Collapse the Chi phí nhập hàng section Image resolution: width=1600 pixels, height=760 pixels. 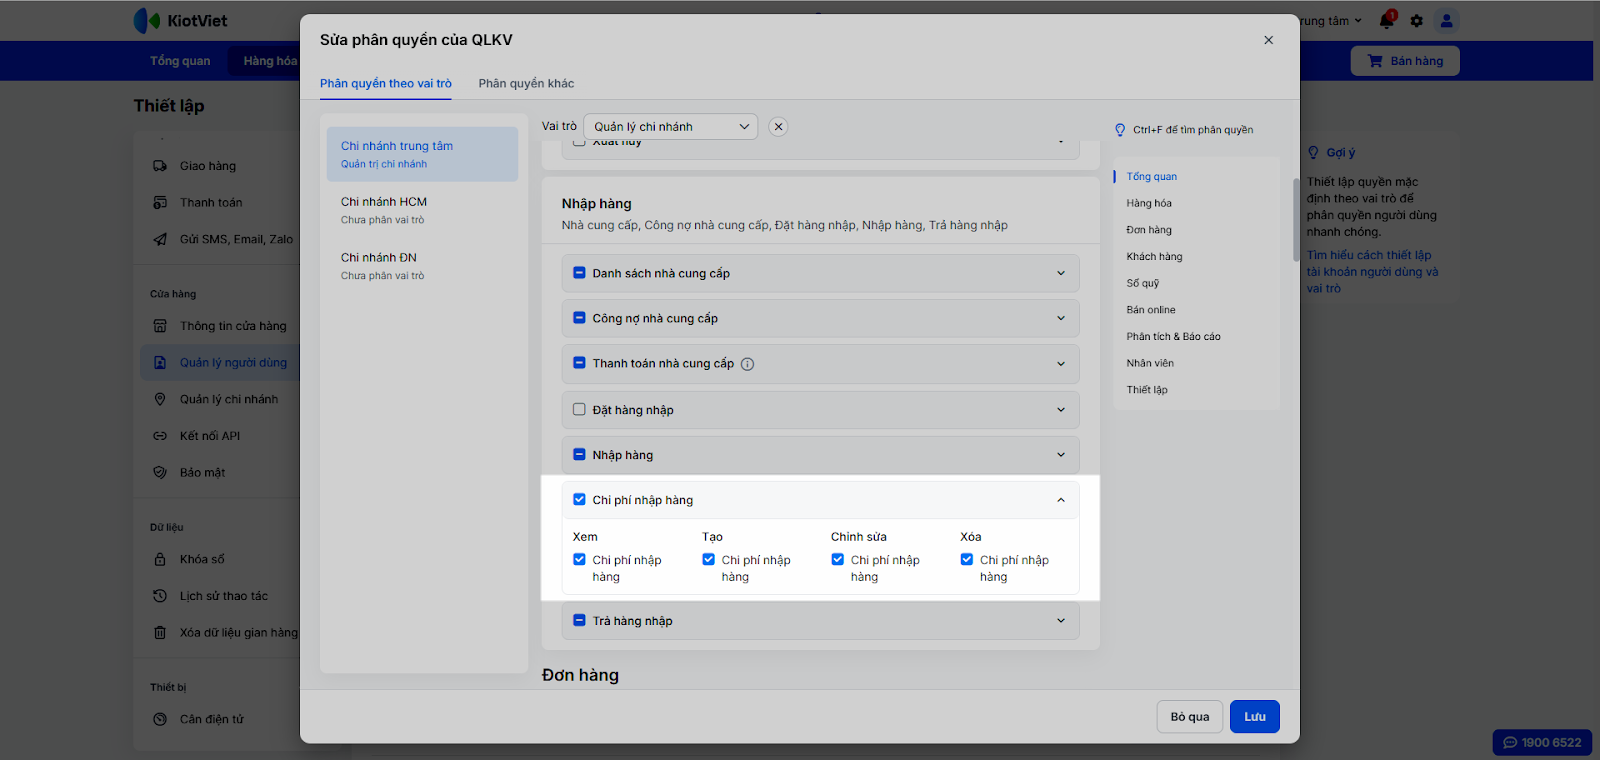pyautogui.click(x=1061, y=500)
